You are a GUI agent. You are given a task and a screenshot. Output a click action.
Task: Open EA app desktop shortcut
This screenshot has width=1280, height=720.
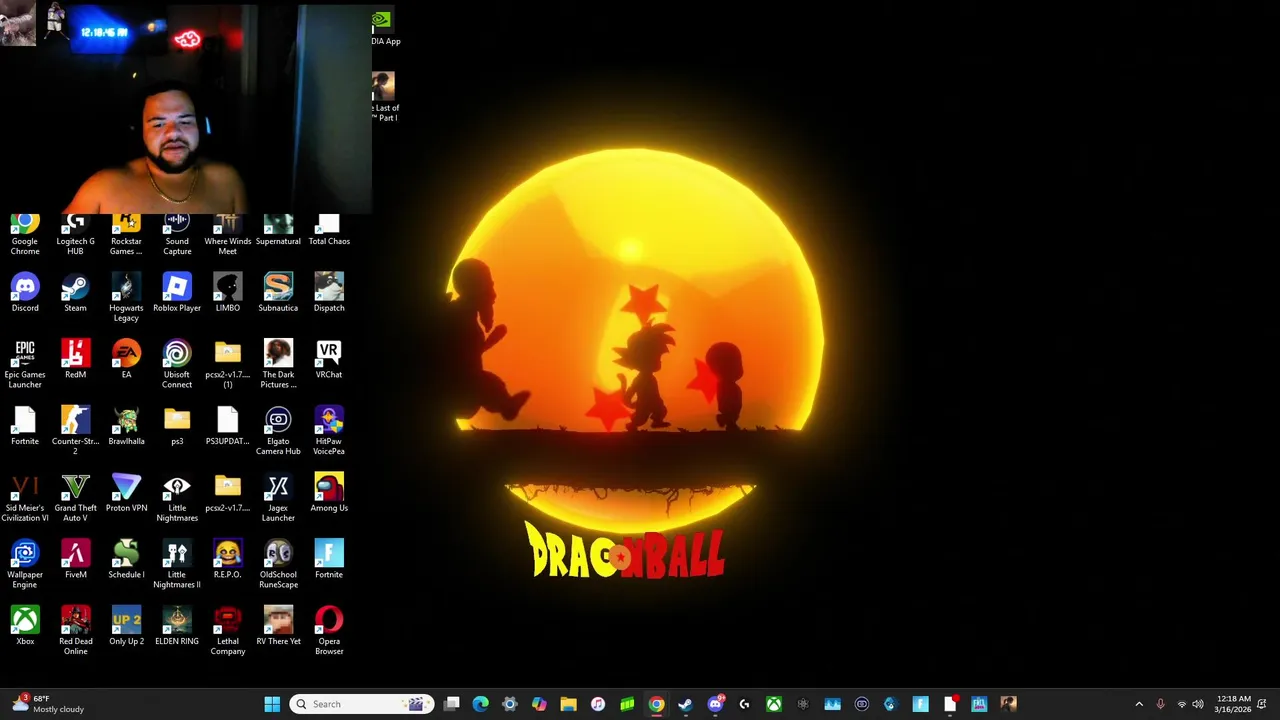[126, 360]
